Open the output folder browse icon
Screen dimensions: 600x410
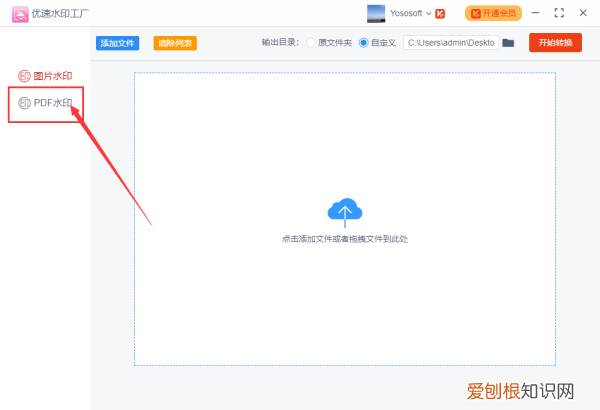click(x=508, y=43)
